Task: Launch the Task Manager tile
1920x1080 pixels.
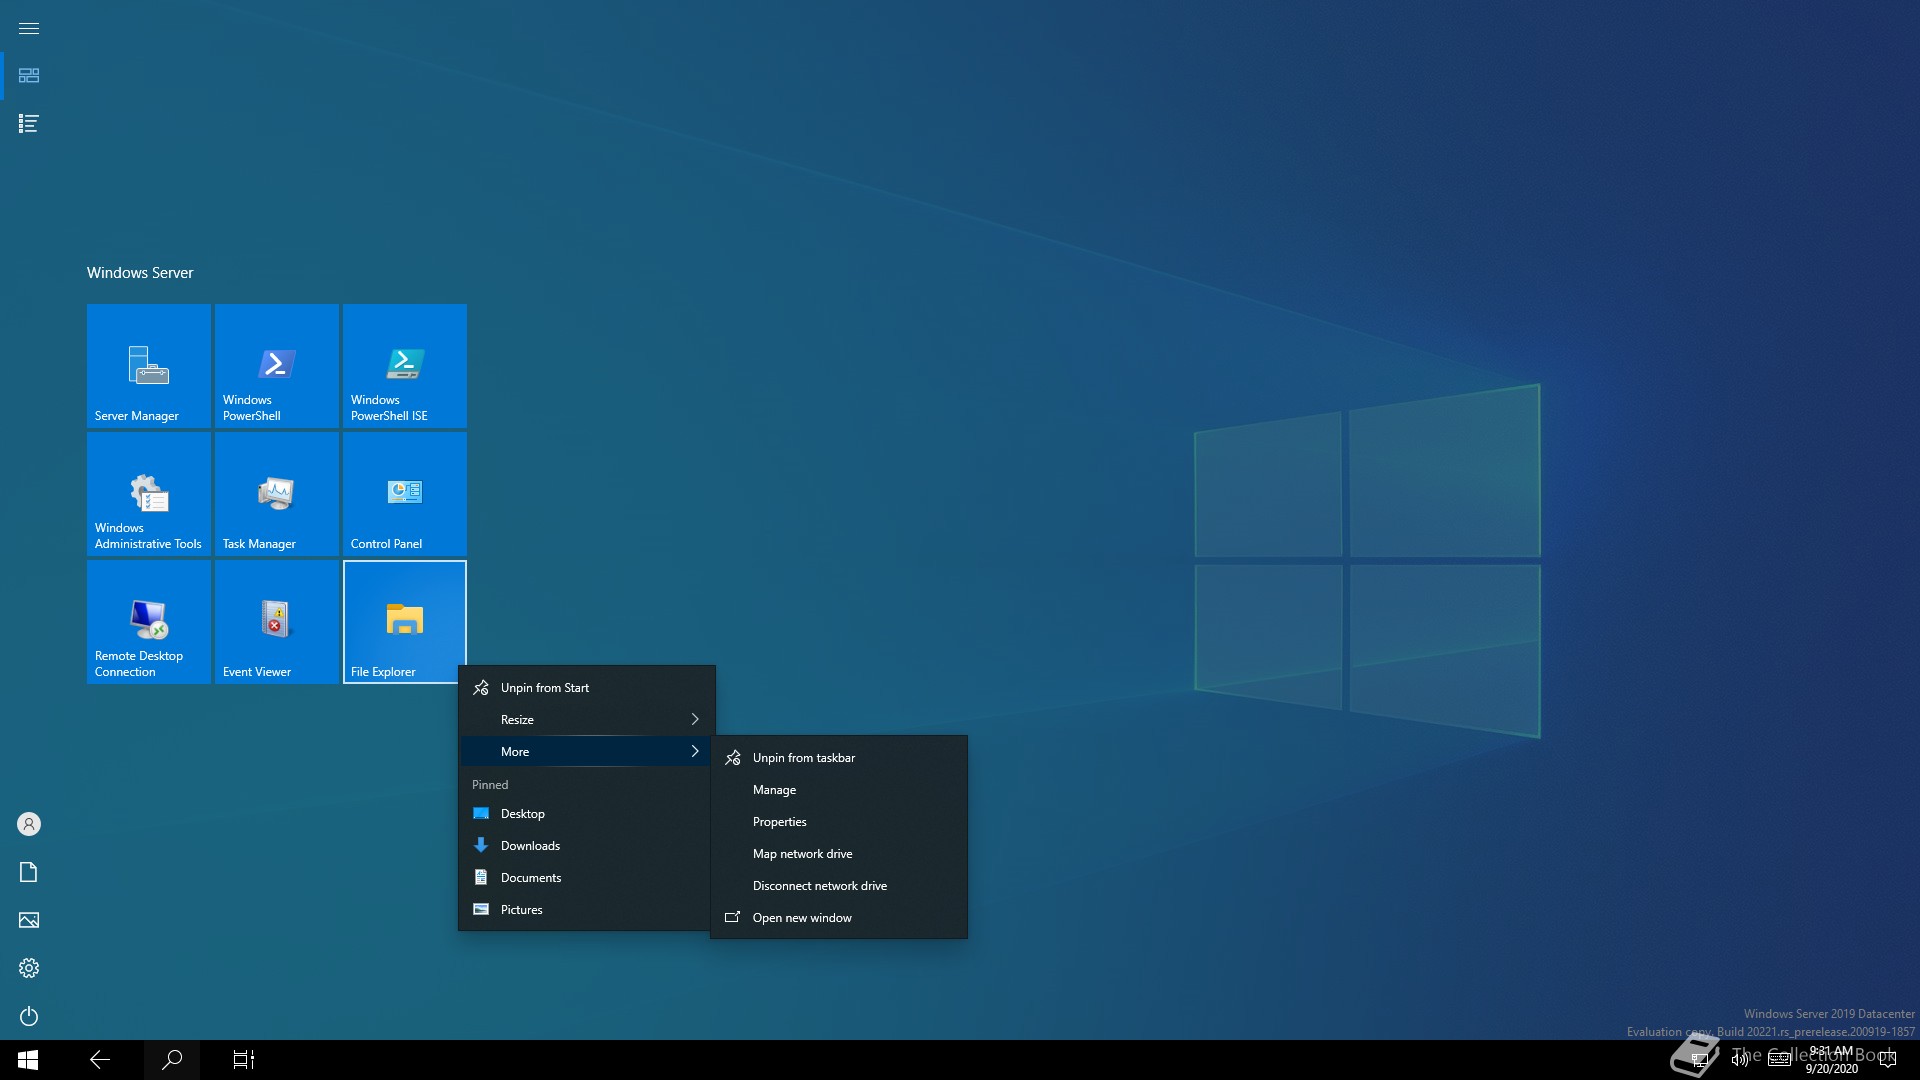Action: pyautogui.click(x=277, y=494)
